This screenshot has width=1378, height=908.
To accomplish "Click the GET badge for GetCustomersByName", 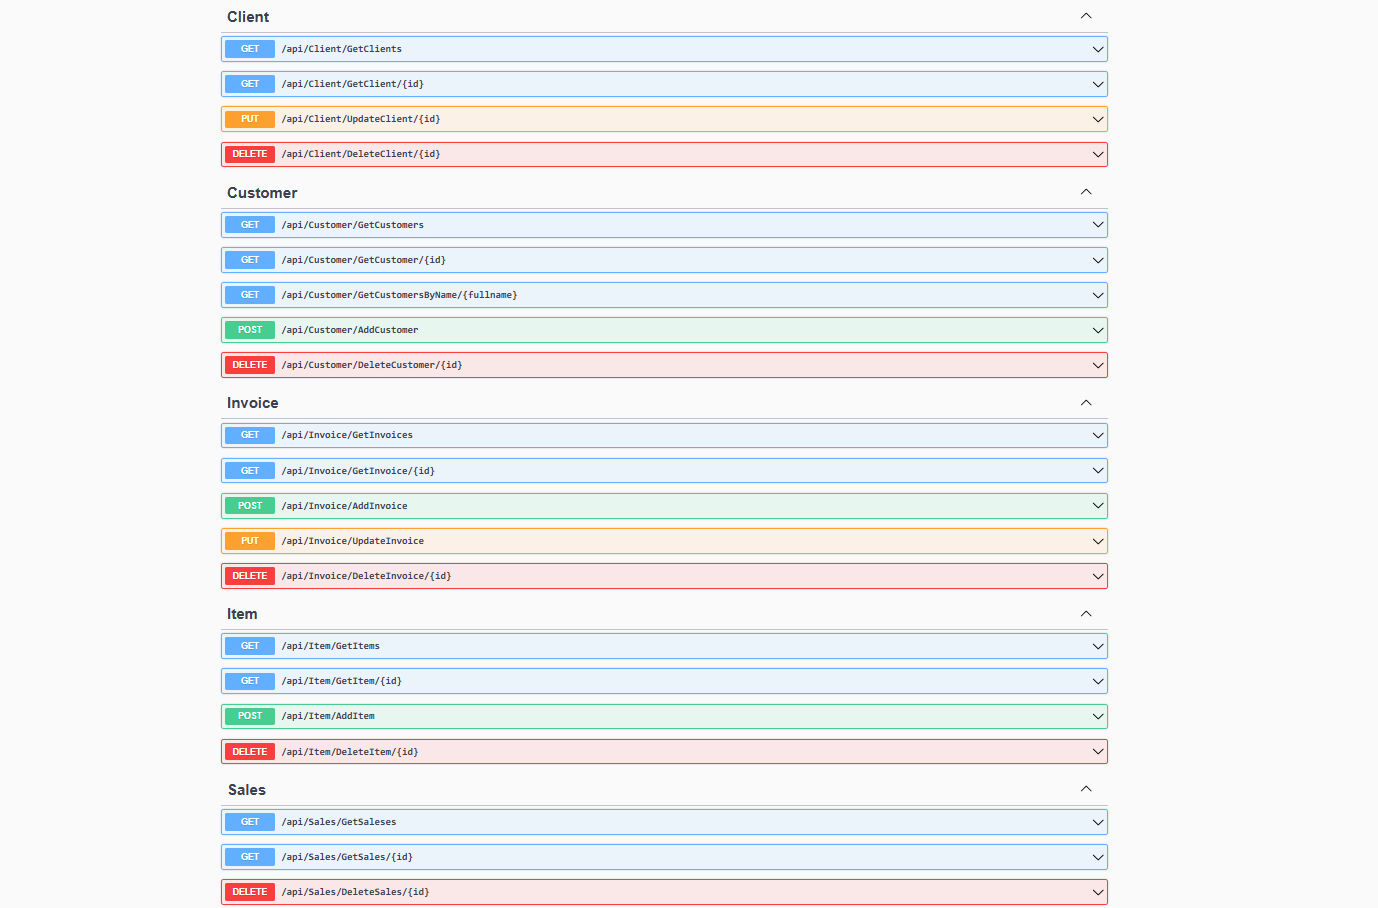I will [250, 295].
